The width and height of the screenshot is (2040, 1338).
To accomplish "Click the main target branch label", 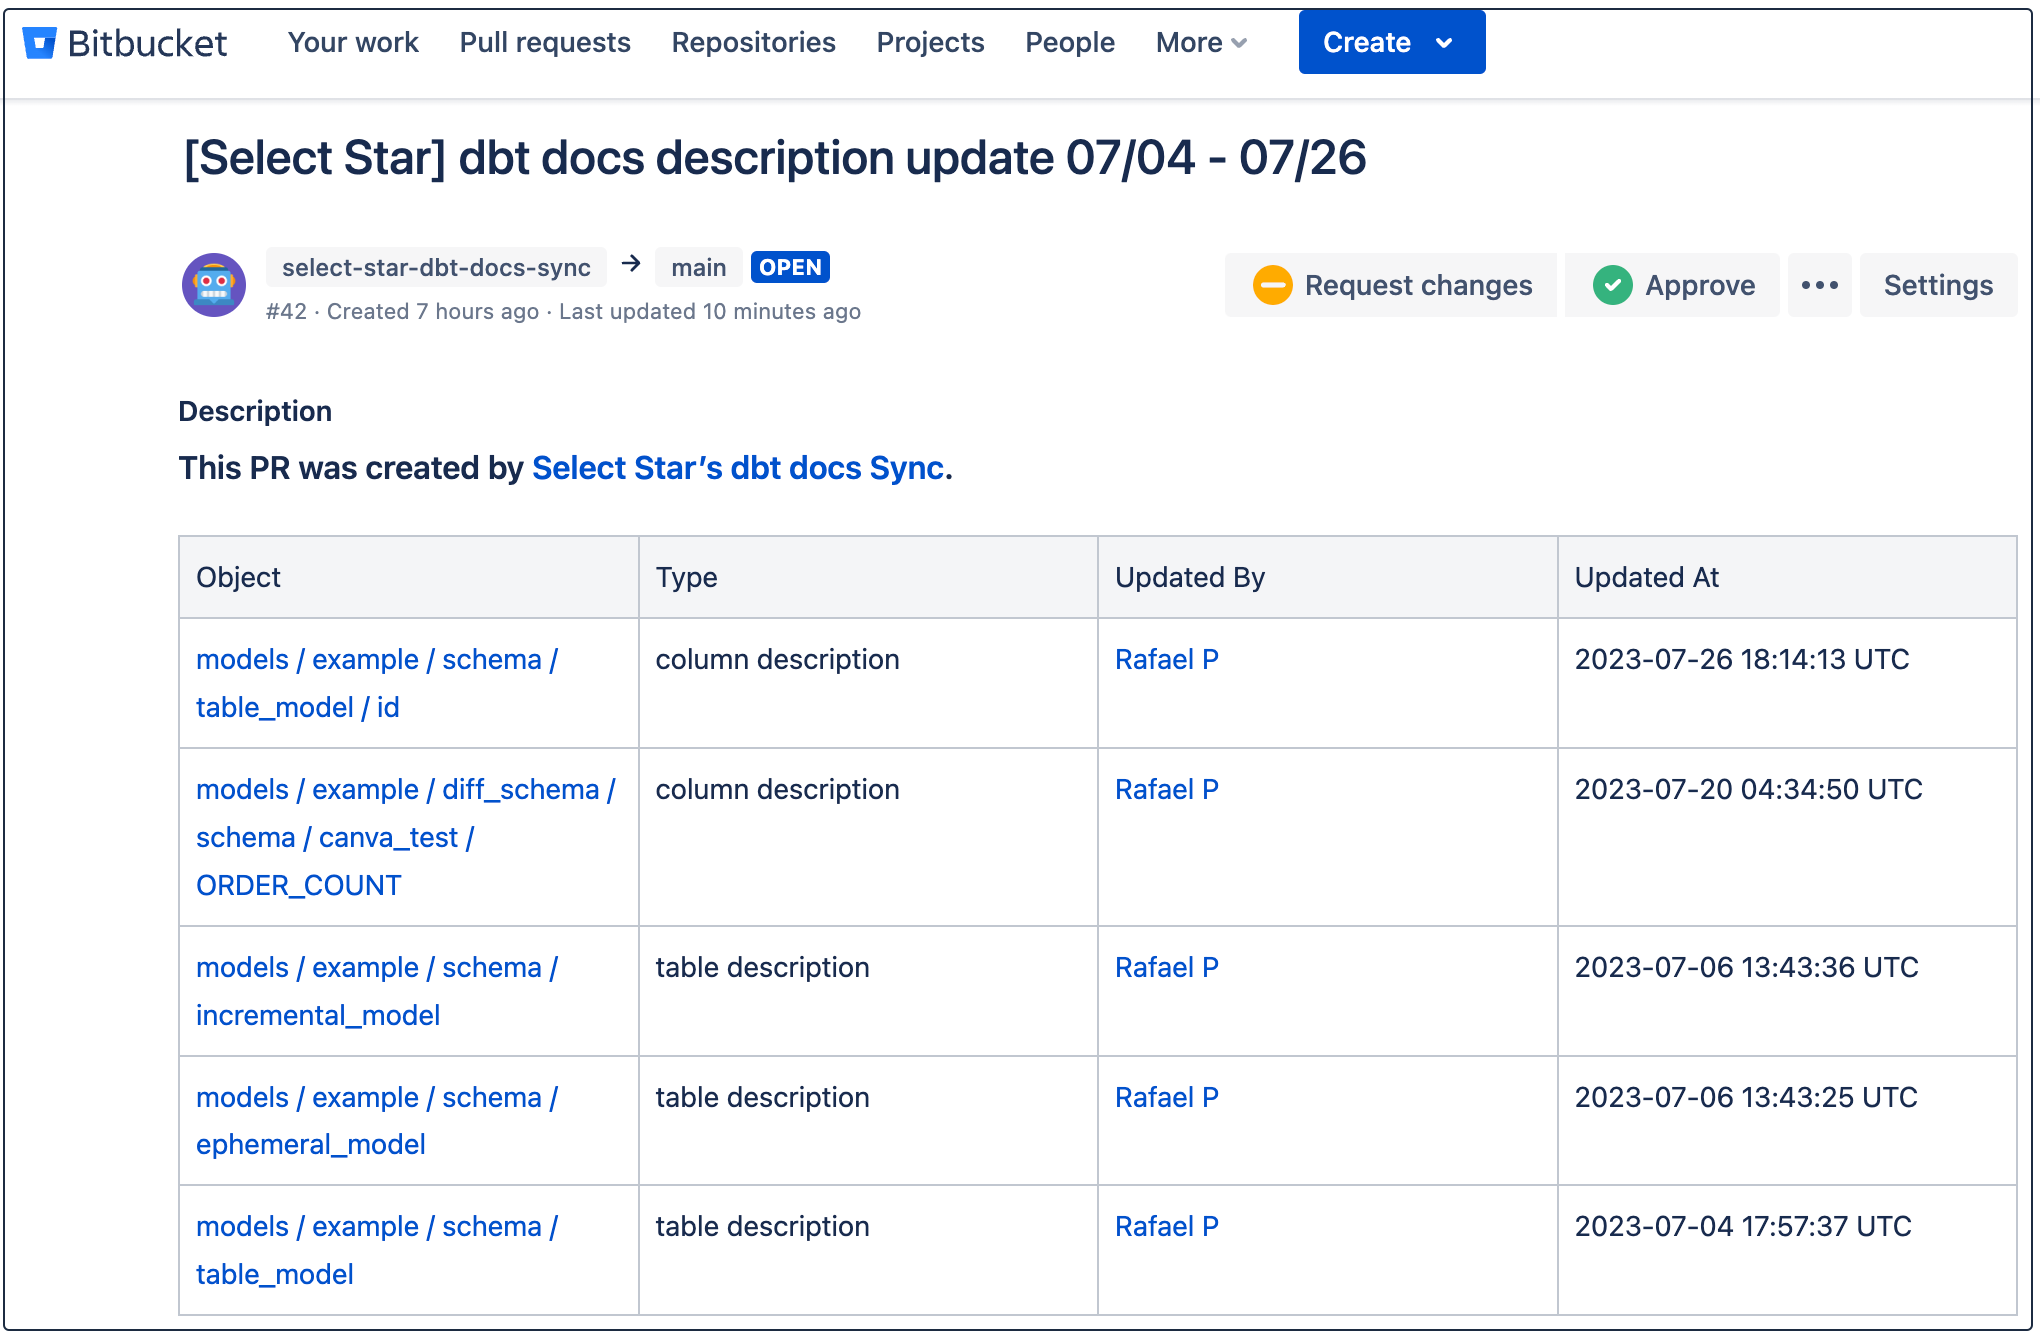I will (x=698, y=268).
